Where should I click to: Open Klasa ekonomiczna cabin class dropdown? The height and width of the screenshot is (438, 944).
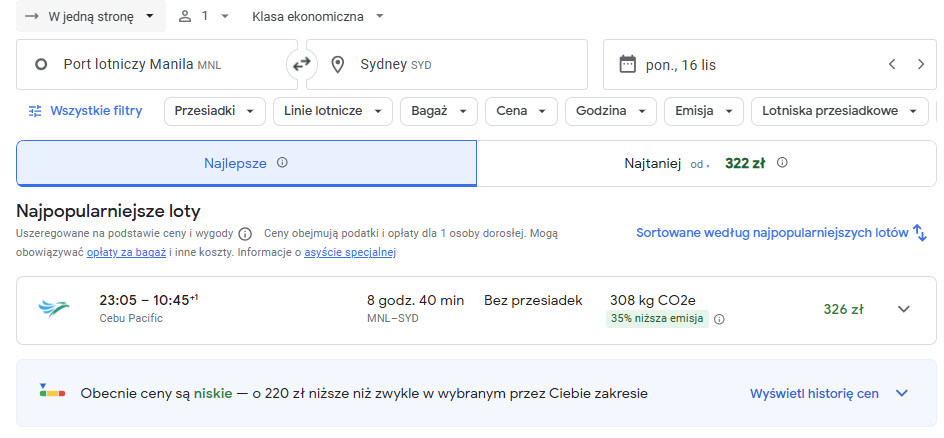point(318,16)
